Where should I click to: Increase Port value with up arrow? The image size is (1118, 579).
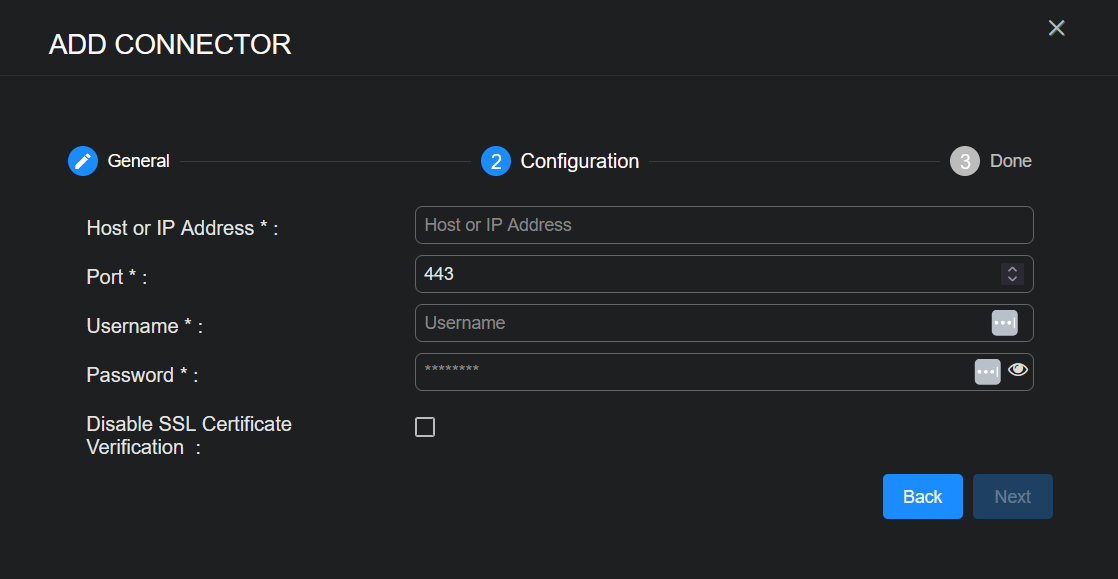pos(1012,269)
